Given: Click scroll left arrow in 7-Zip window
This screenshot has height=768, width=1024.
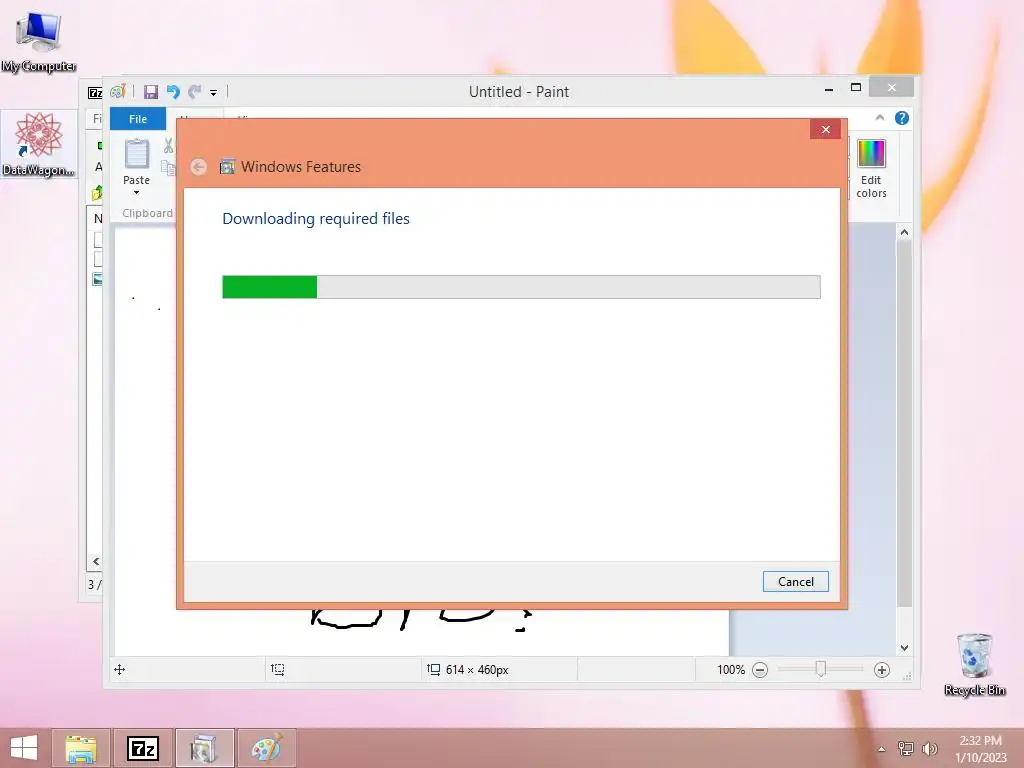Looking at the screenshot, I should click(96, 561).
